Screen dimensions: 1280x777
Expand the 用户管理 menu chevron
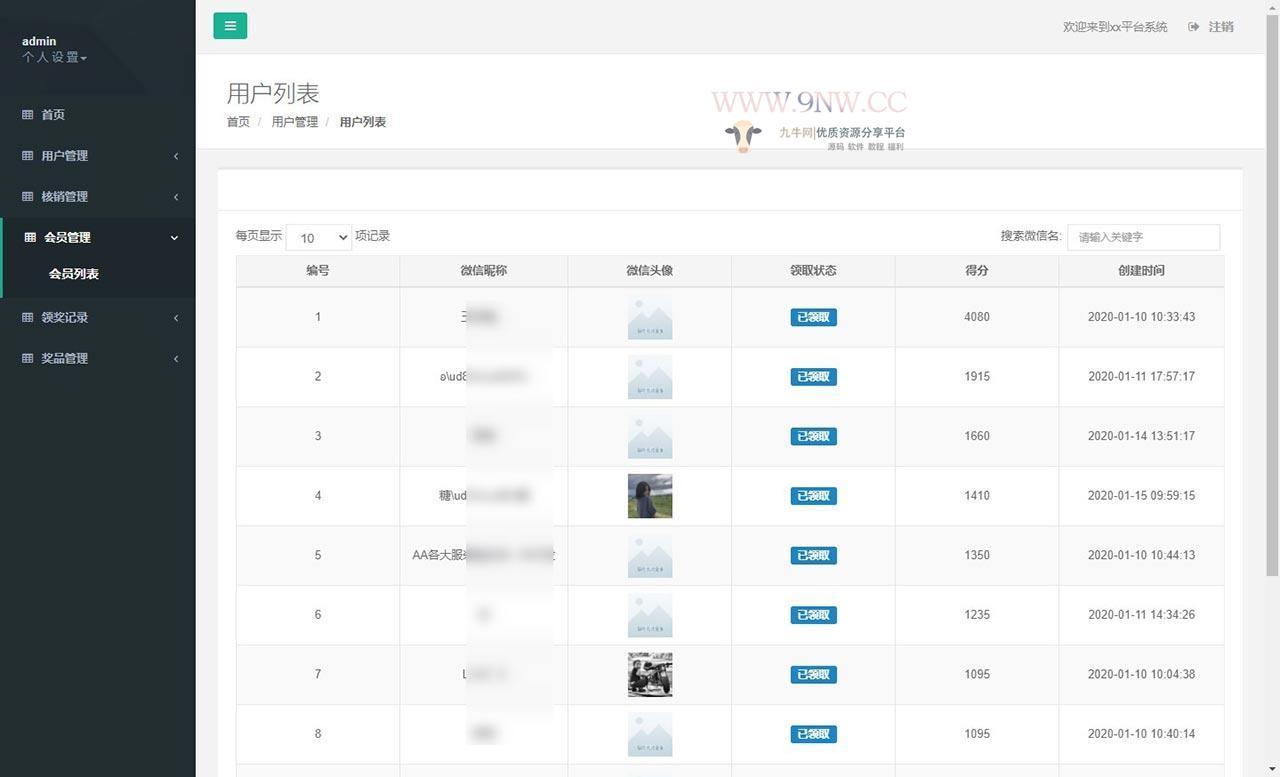(176, 156)
